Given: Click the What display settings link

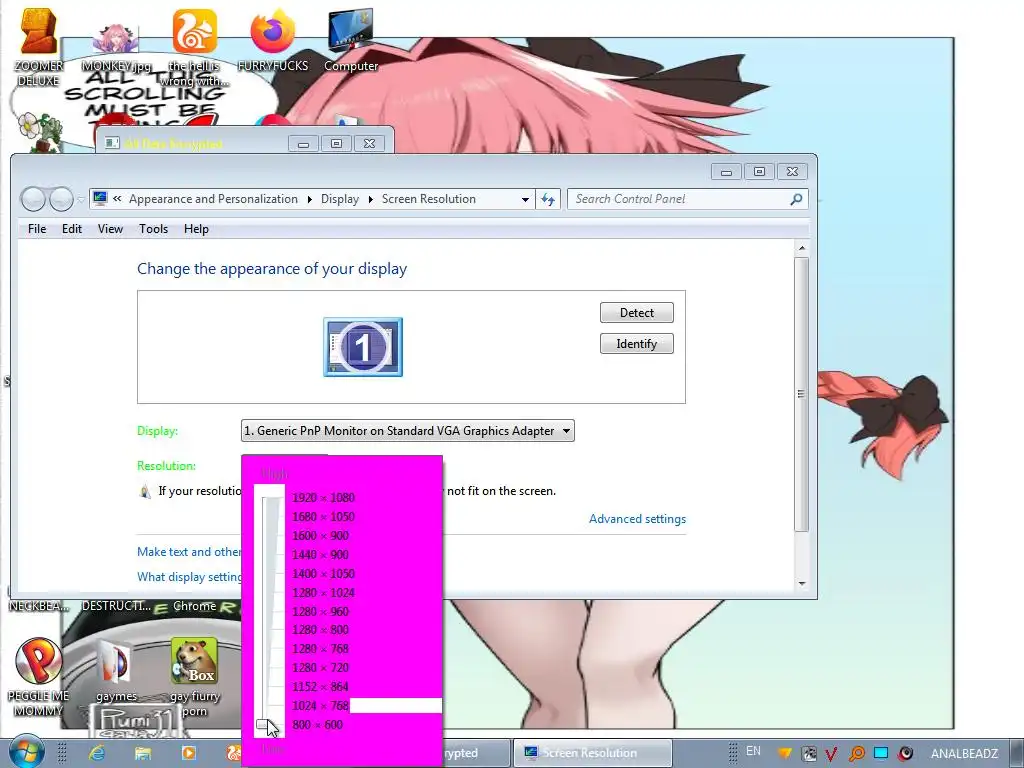Looking at the screenshot, I should [189, 577].
